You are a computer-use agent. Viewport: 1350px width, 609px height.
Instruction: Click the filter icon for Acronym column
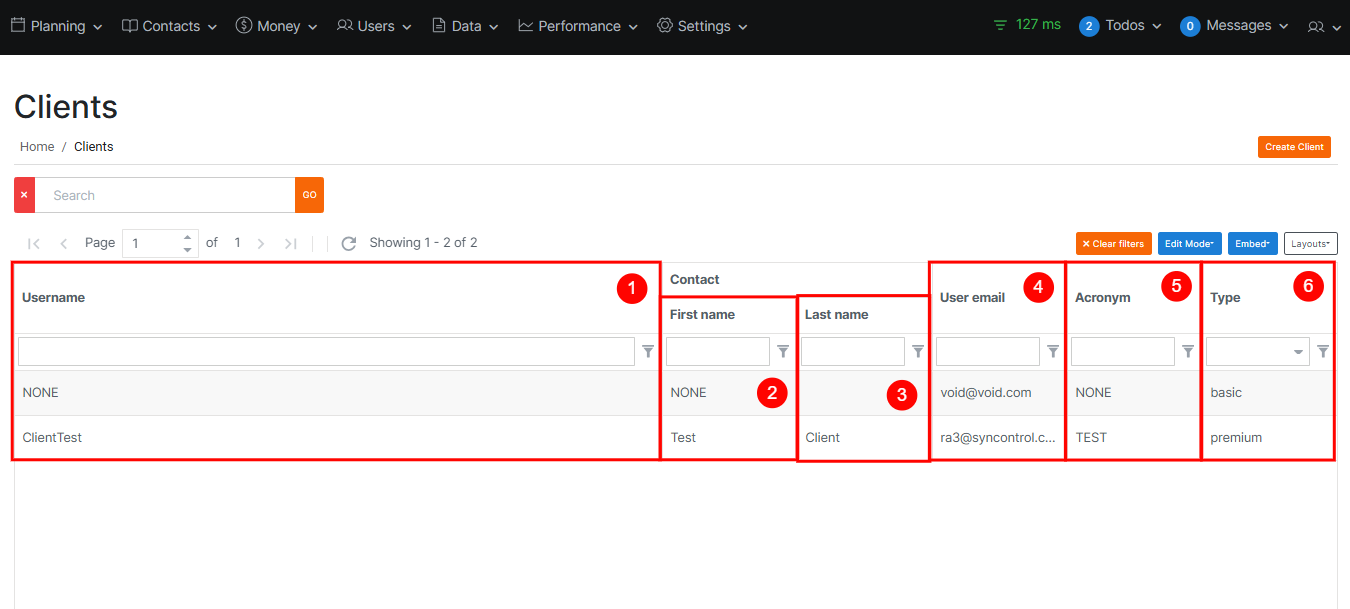pyautogui.click(x=1188, y=351)
